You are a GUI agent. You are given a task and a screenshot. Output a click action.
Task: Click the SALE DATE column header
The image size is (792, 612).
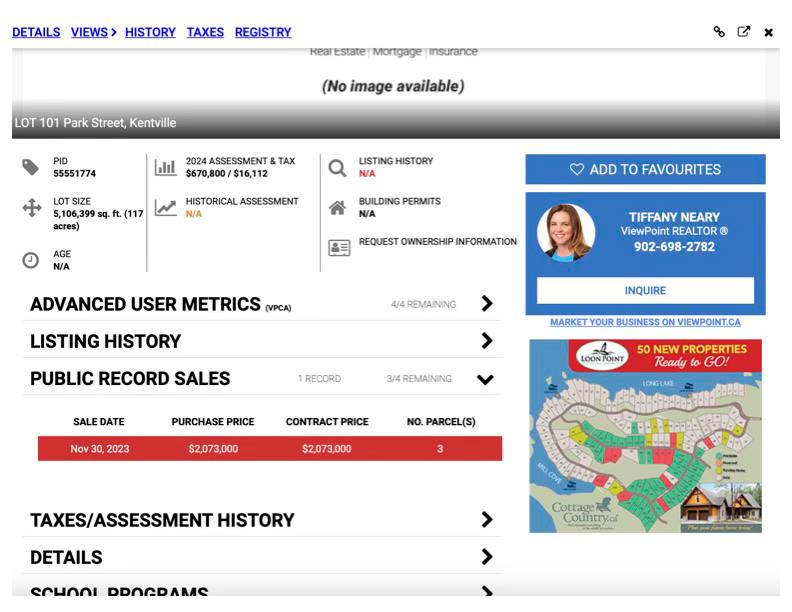tap(98, 422)
